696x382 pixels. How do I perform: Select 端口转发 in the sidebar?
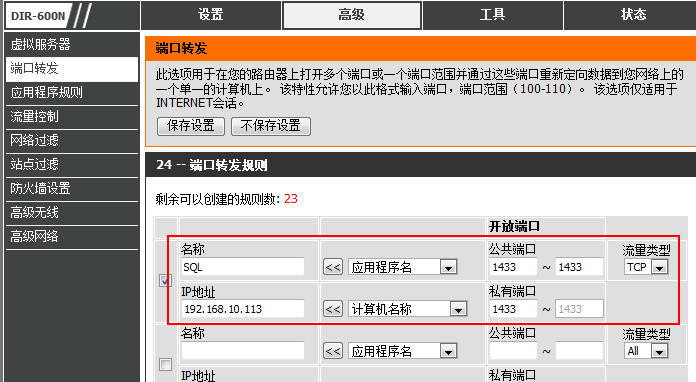pyautogui.click(x=72, y=69)
